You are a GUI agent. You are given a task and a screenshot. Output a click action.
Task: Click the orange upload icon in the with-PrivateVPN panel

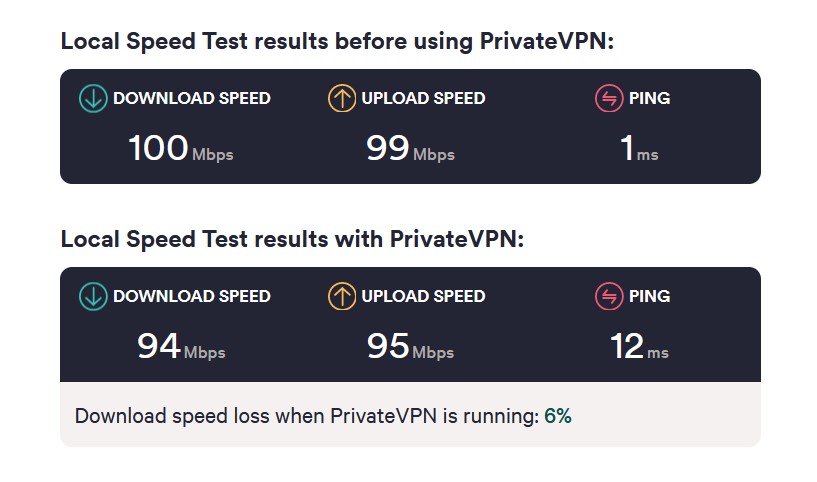[342, 296]
